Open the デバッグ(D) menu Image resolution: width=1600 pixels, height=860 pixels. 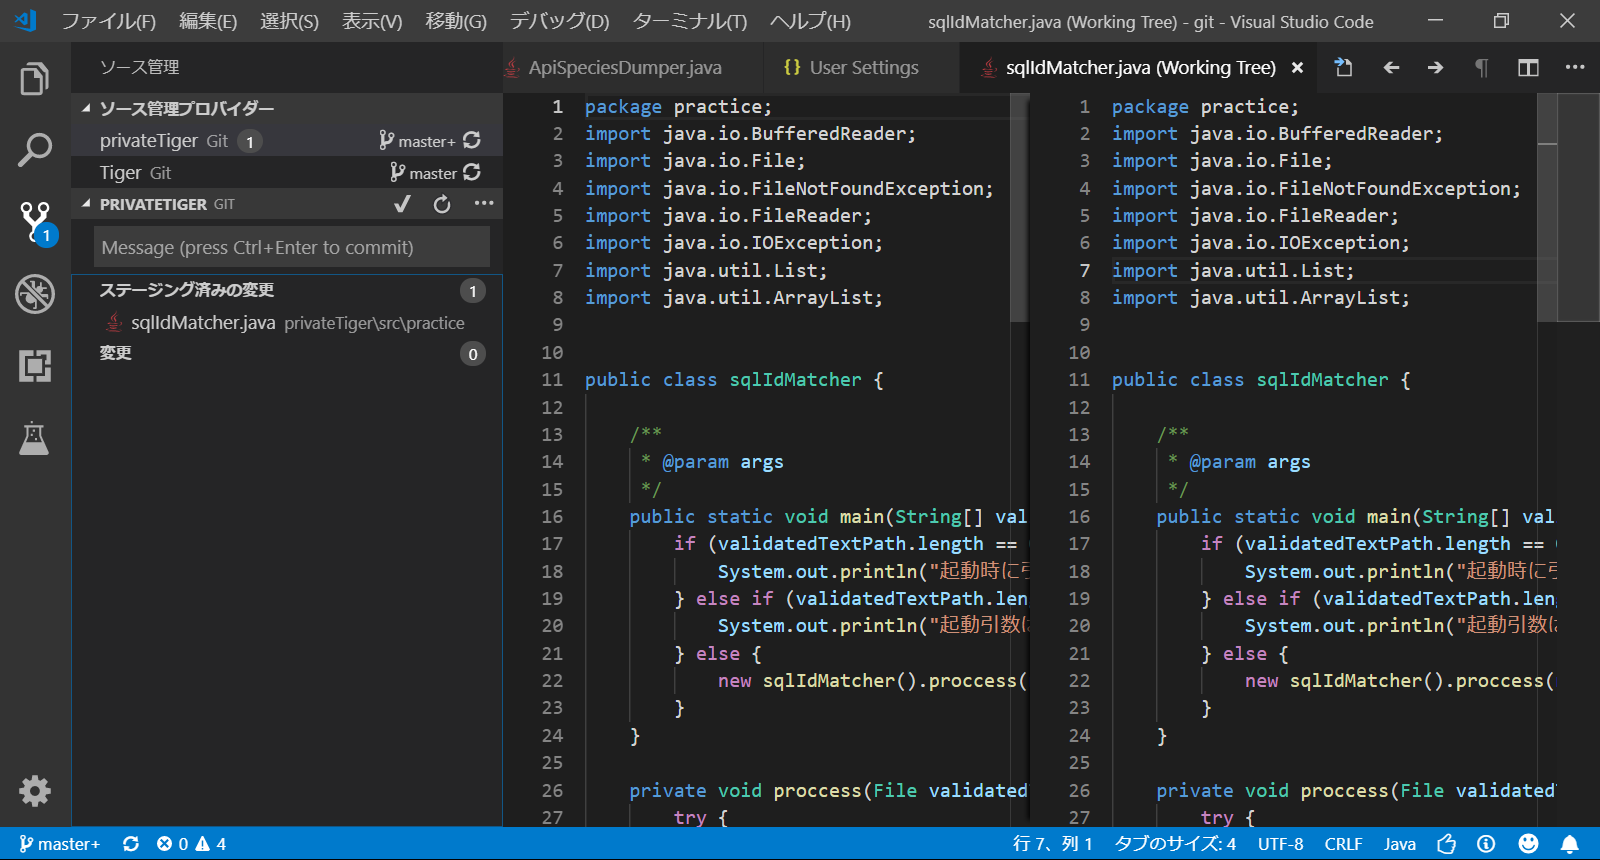(x=559, y=21)
